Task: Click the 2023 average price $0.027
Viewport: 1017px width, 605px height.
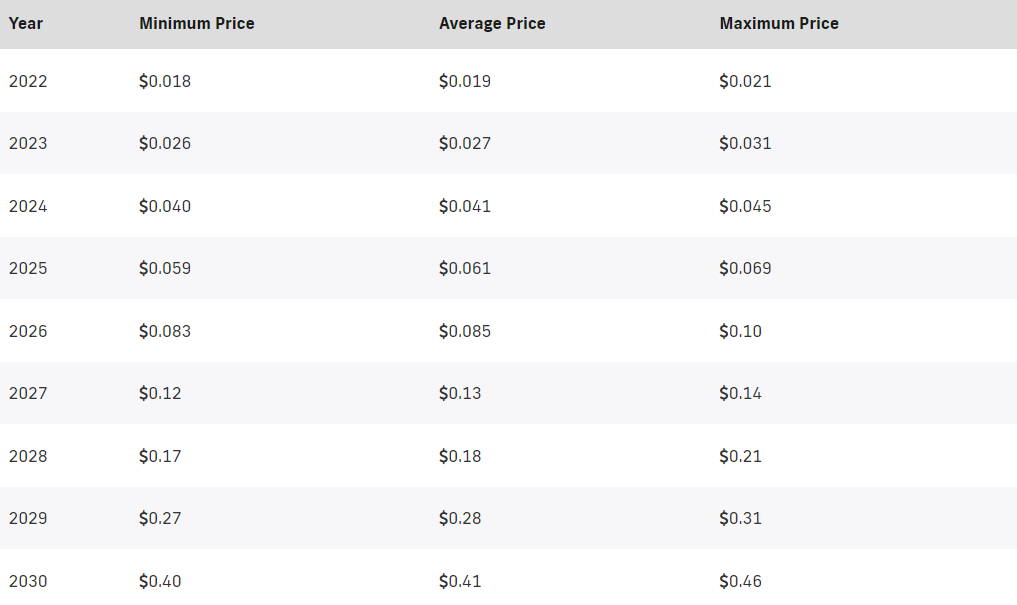Action: (x=464, y=143)
